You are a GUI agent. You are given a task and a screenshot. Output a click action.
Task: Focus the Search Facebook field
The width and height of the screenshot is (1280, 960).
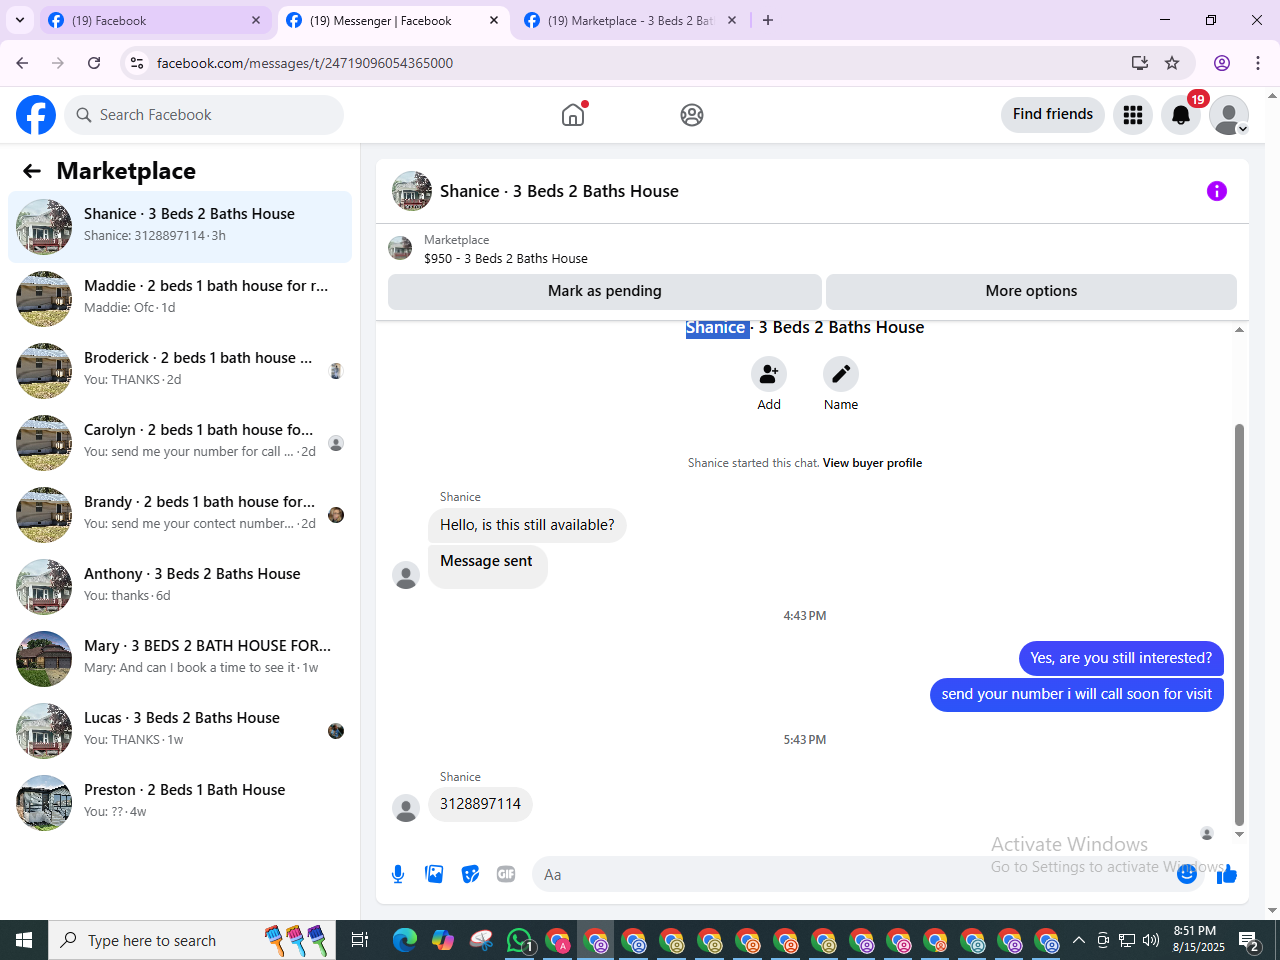pyautogui.click(x=204, y=115)
